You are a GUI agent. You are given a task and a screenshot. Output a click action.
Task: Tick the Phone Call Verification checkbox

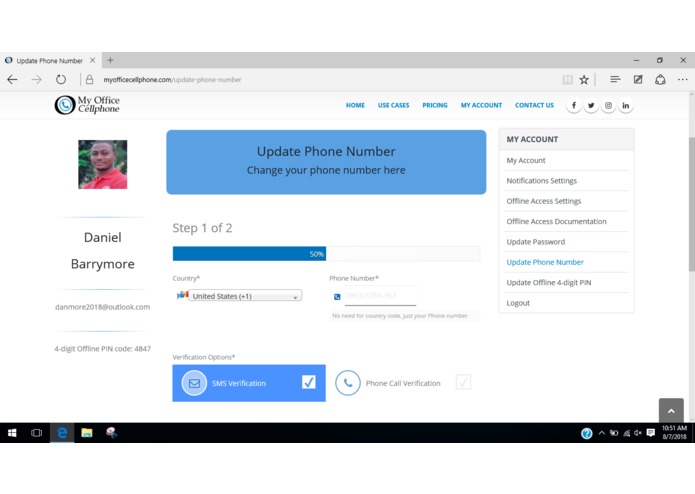point(463,382)
